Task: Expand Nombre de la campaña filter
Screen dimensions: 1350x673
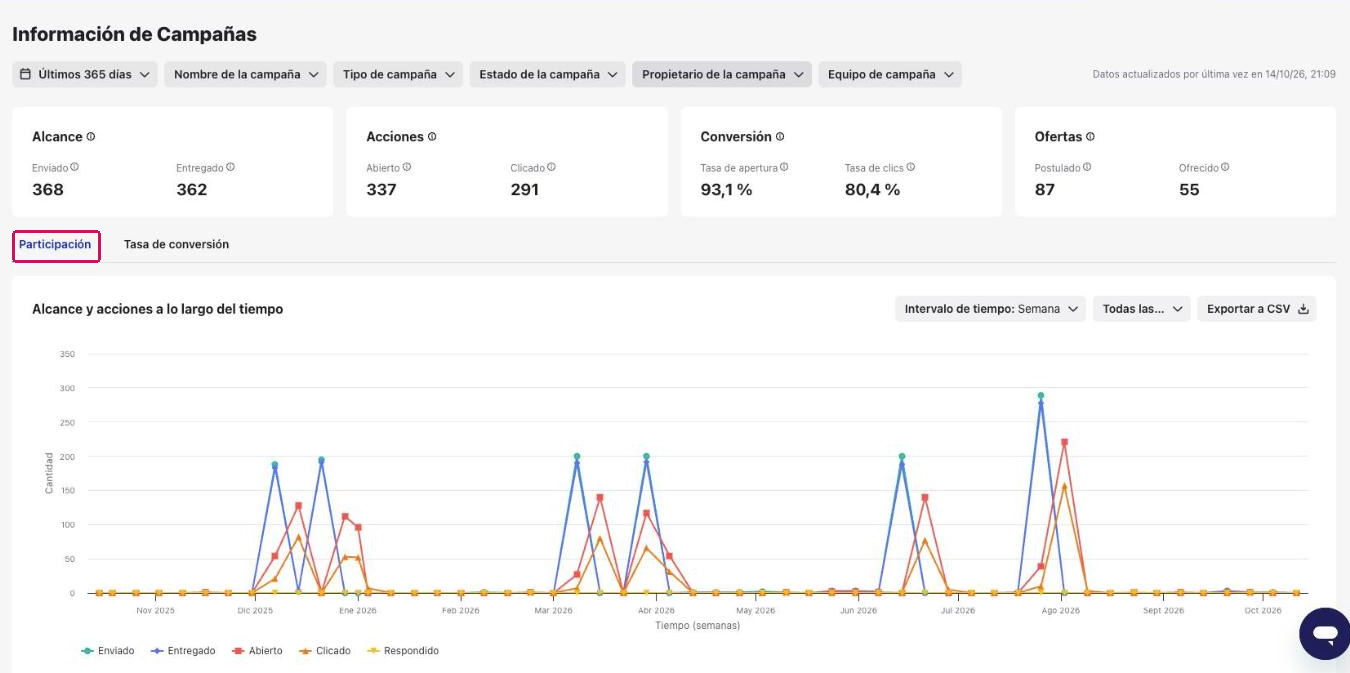Action: 246,74
